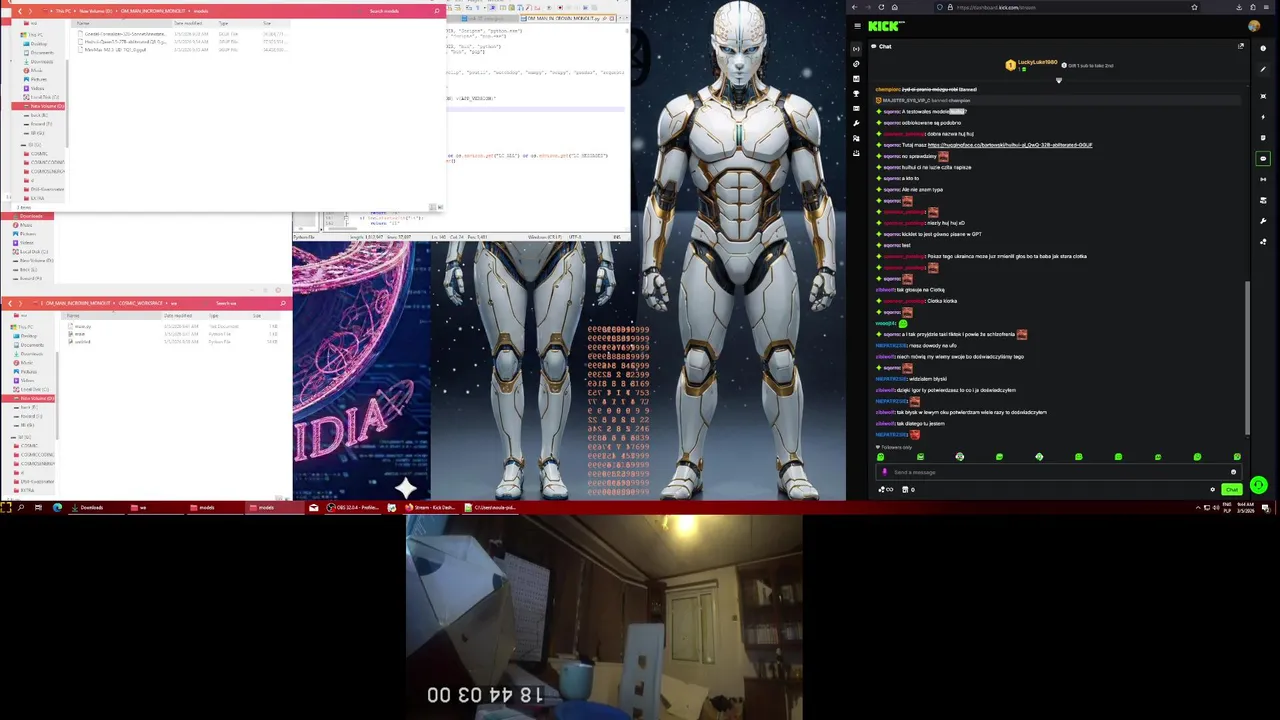Open the analytics chart icon in Kick sidebar
Image resolution: width=1280 pixels, height=720 pixels.
pos(856,78)
